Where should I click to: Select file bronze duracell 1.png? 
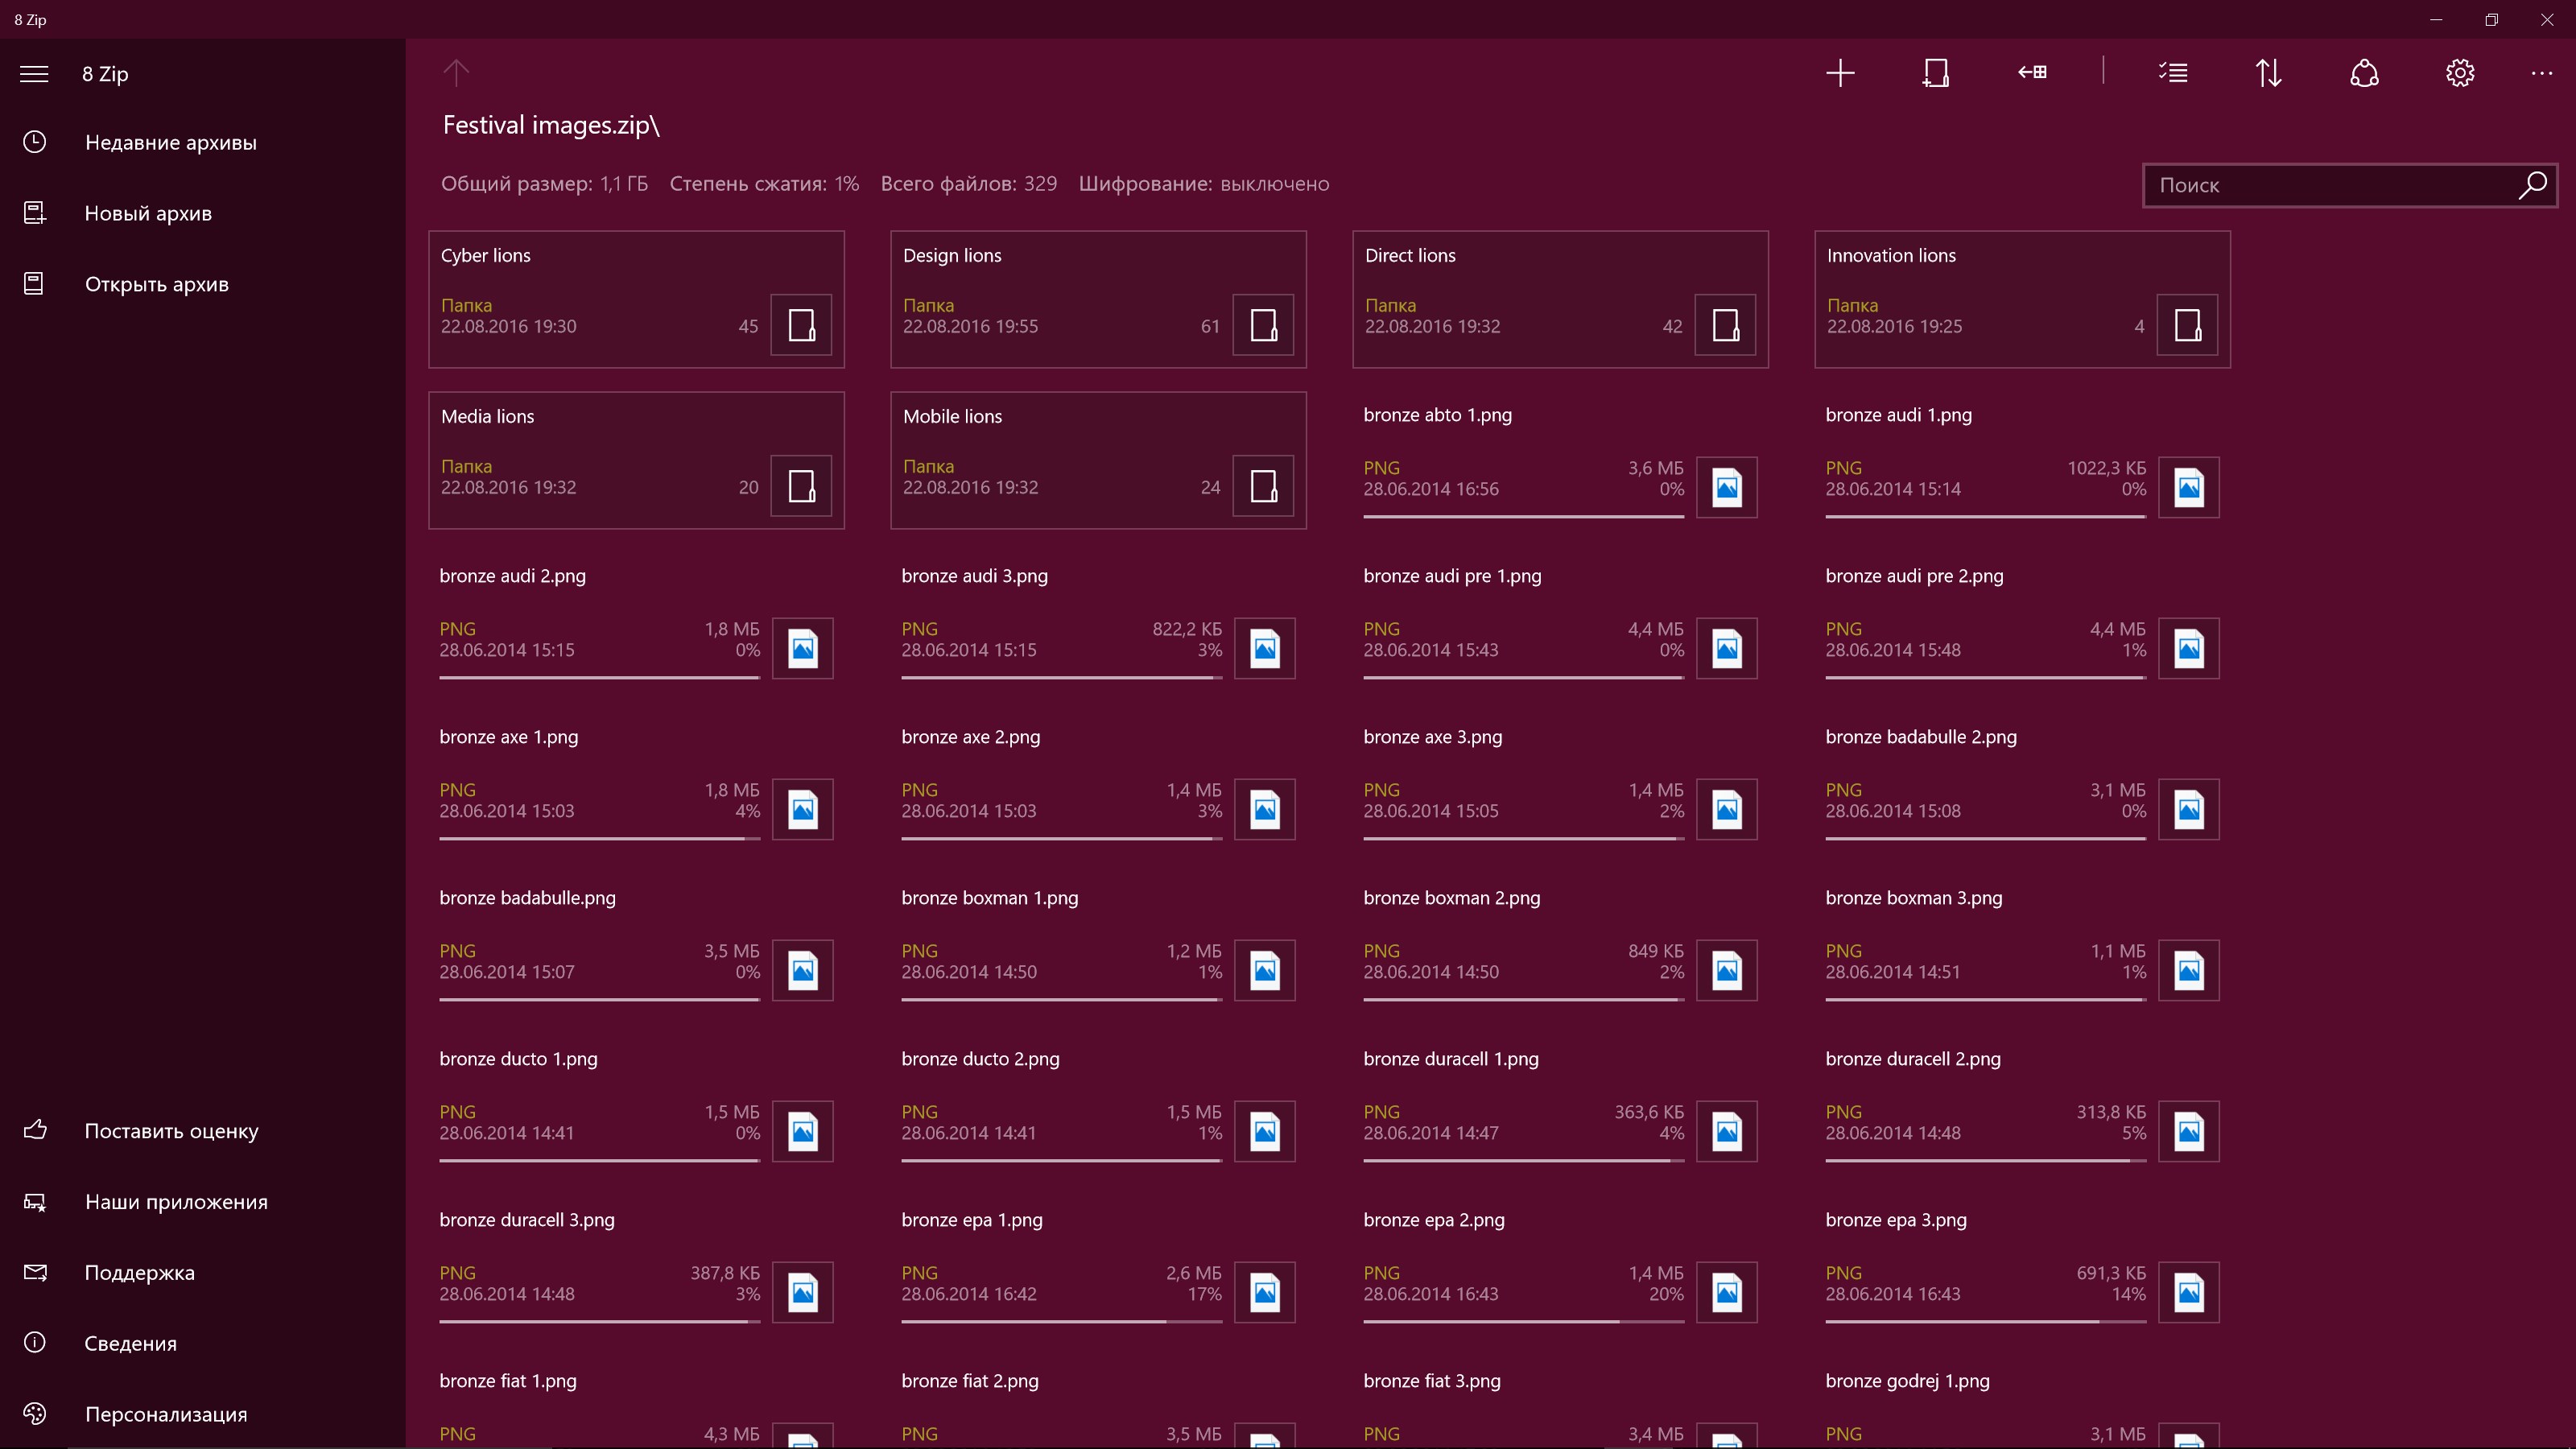1560,1104
